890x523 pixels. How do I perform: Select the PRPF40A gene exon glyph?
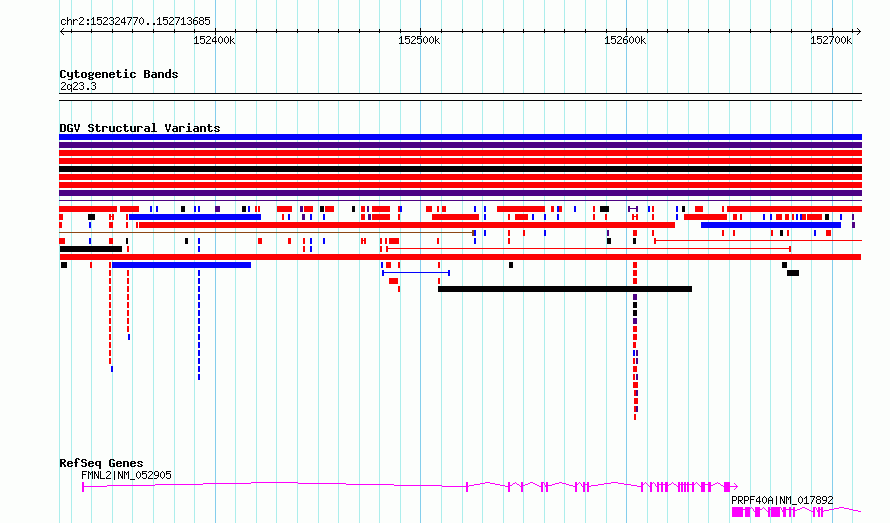click(737, 512)
